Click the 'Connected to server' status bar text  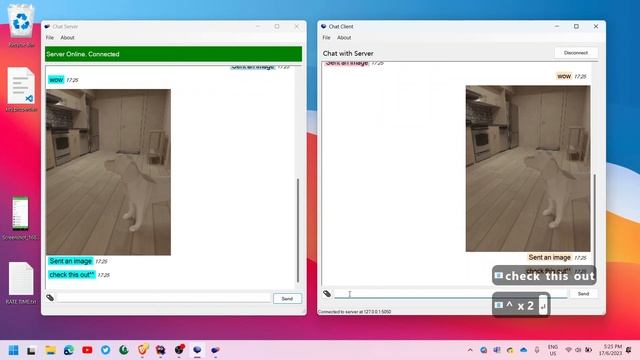[354, 311]
